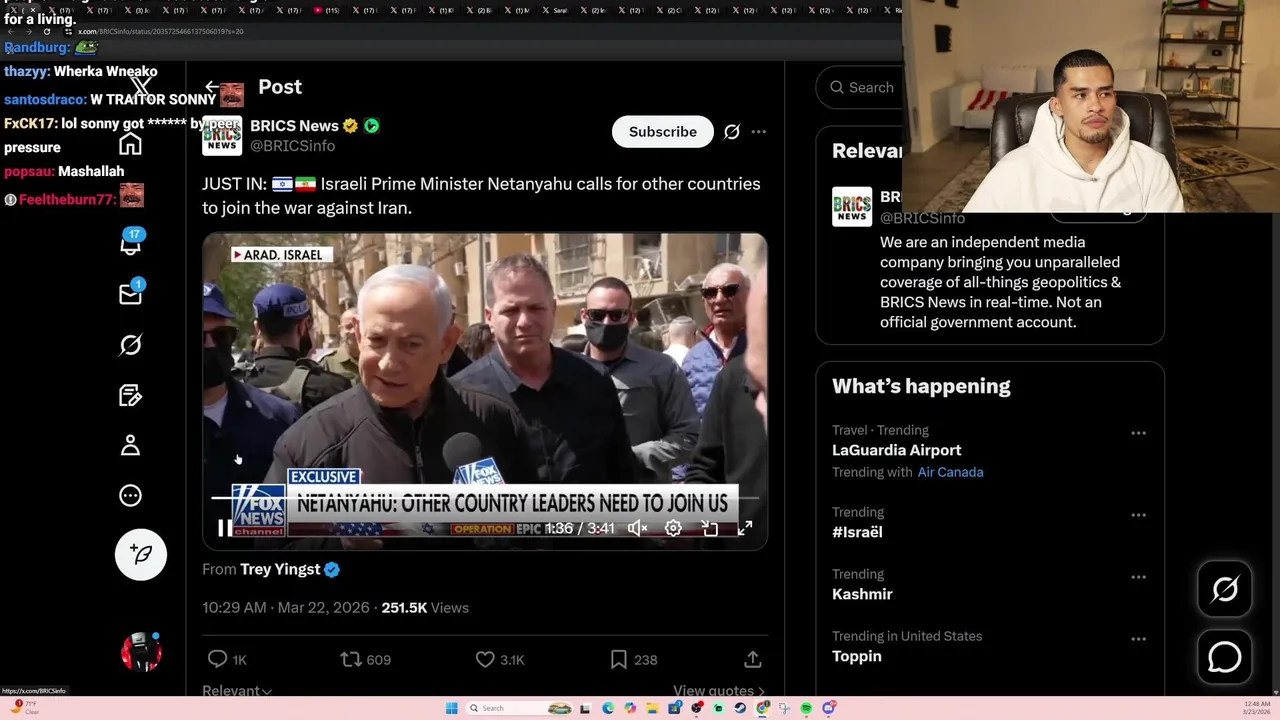The width and height of the screenshot is (1280, 720).
Task: Open the weather widget on taskbar
Action: [x=24, y=708]
